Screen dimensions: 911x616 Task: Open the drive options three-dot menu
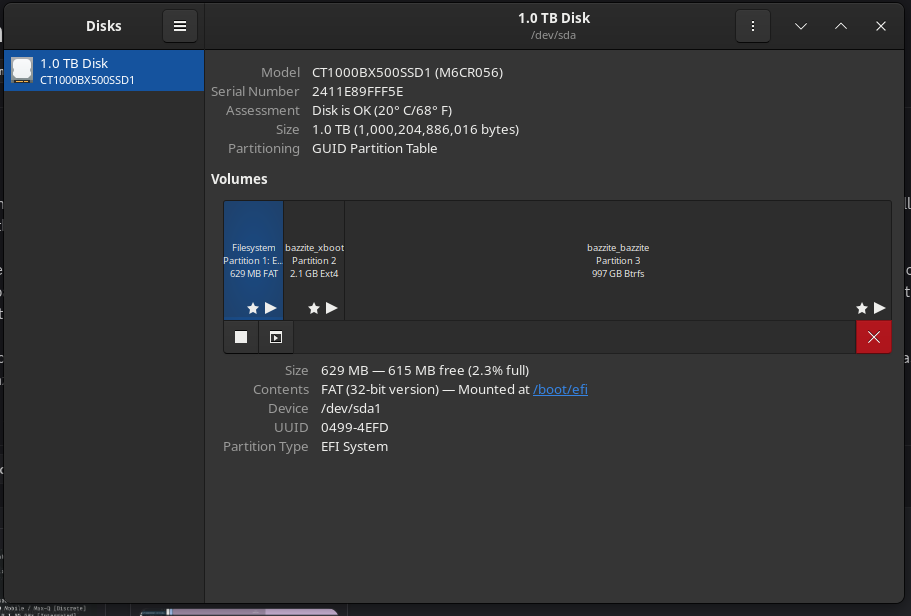pyautogui.click(x=752, y=26)
